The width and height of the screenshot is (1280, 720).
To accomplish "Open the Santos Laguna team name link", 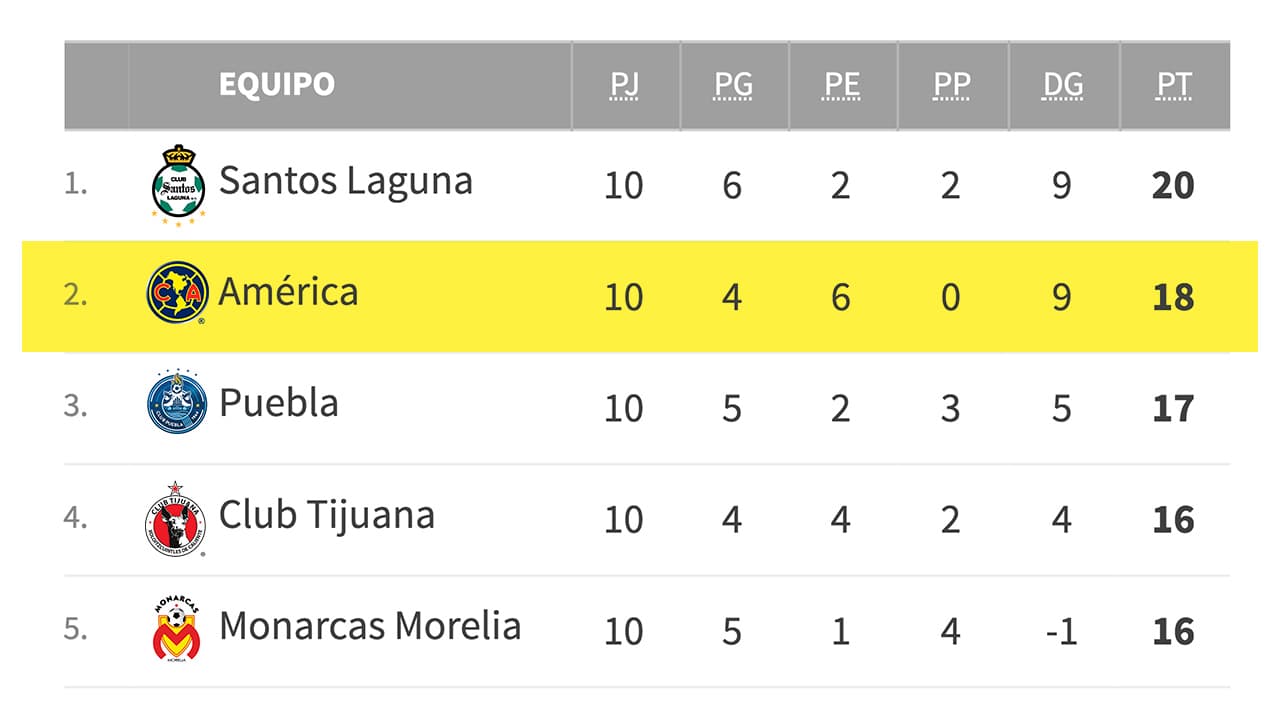I will (345, 181).
